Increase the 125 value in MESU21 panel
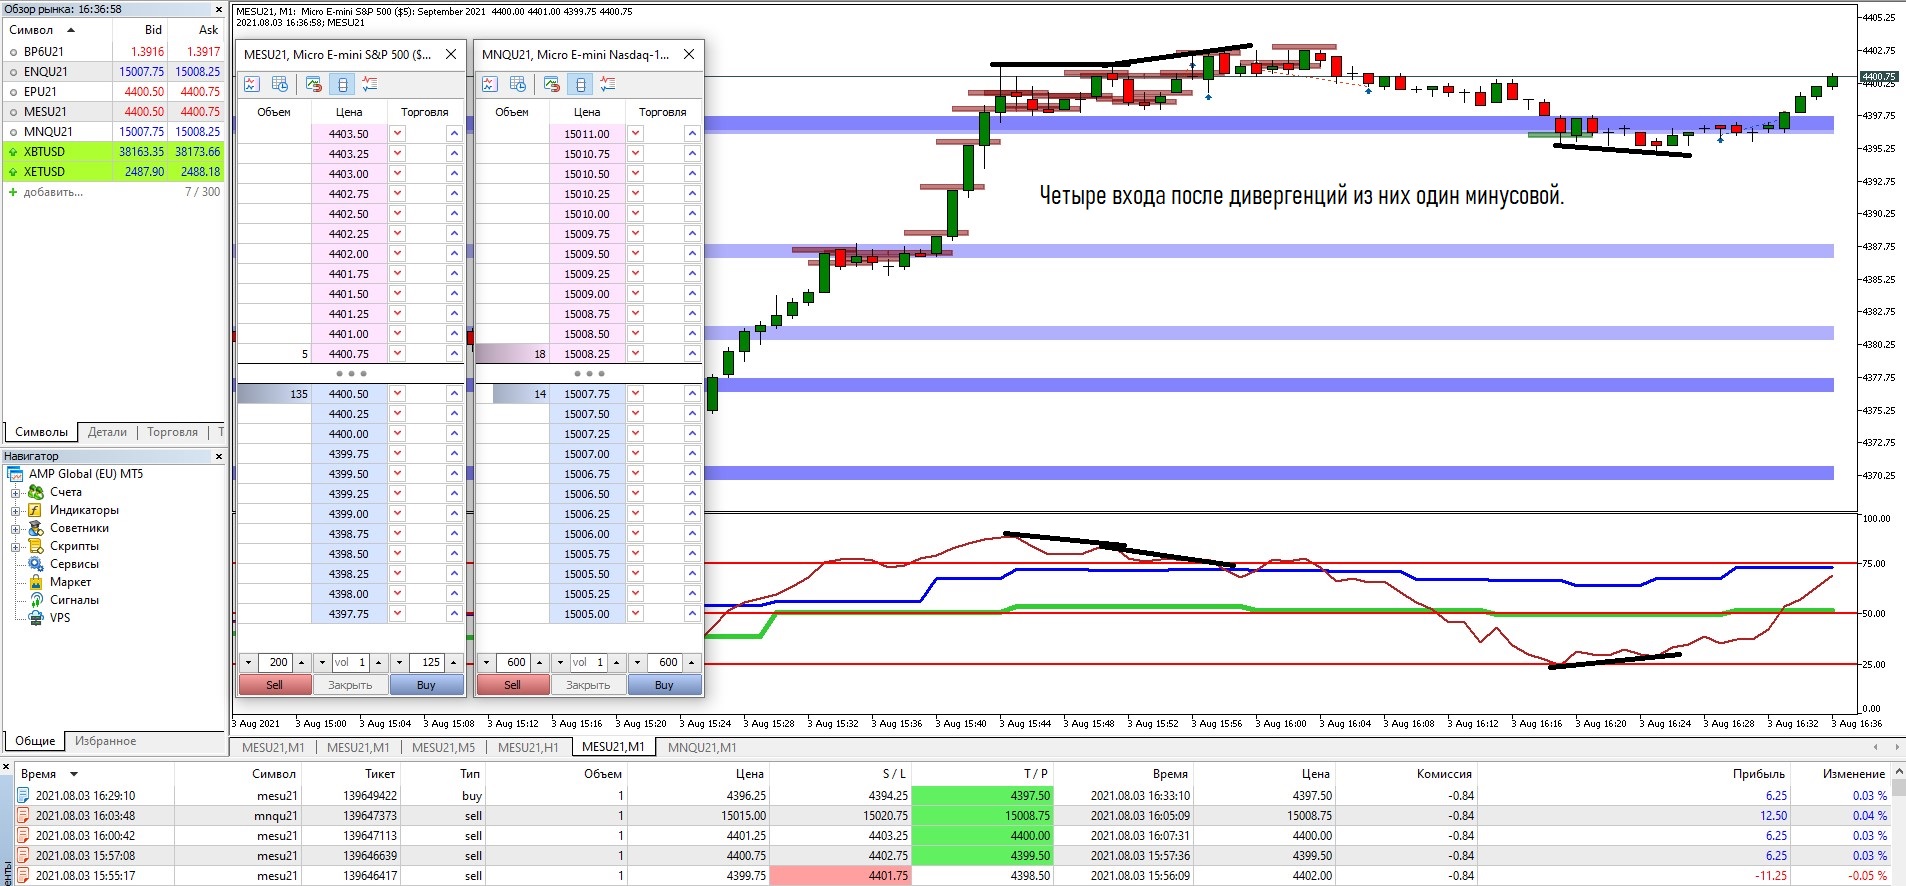This screenshot has width=1906, height=886. coord(453,663)
